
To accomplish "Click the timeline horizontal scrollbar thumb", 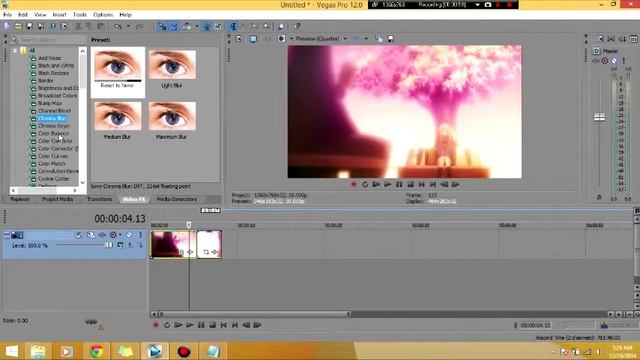I will pyautogui.click(x=255, y=314).
